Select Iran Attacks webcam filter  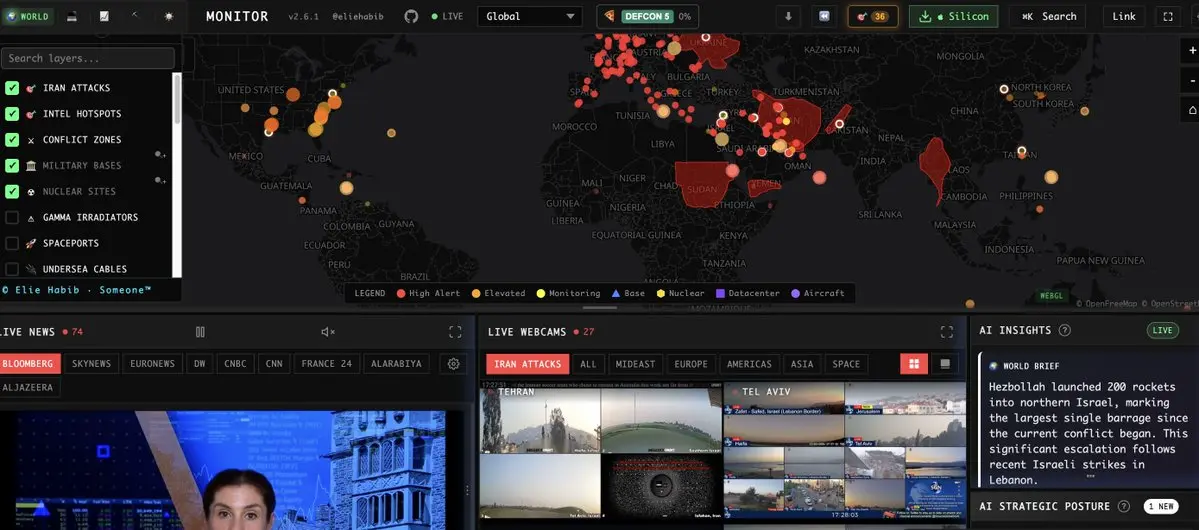pos(528,364)
